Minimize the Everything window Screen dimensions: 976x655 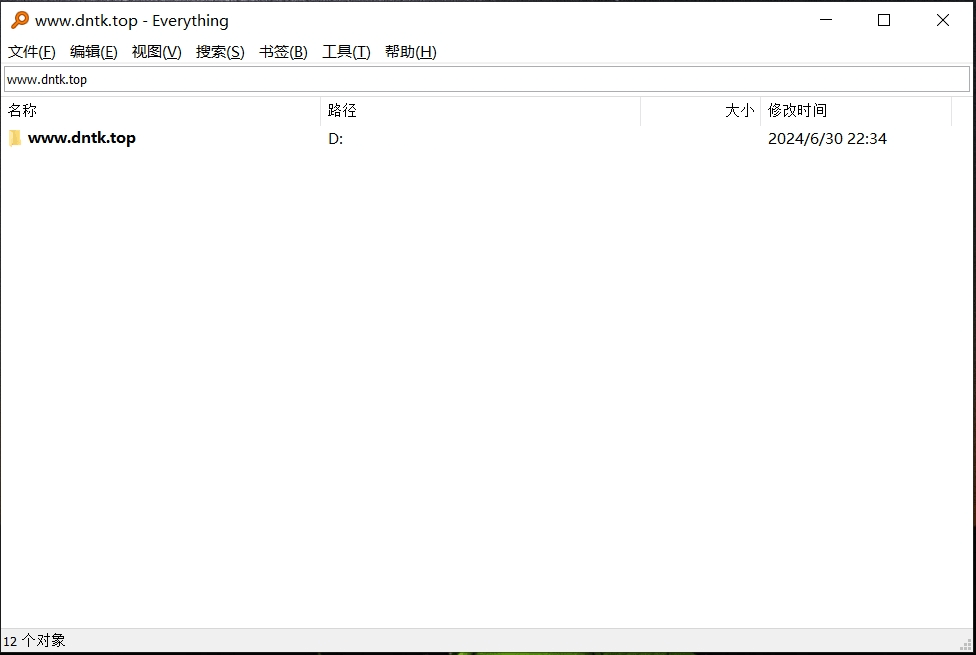point(826,20)
